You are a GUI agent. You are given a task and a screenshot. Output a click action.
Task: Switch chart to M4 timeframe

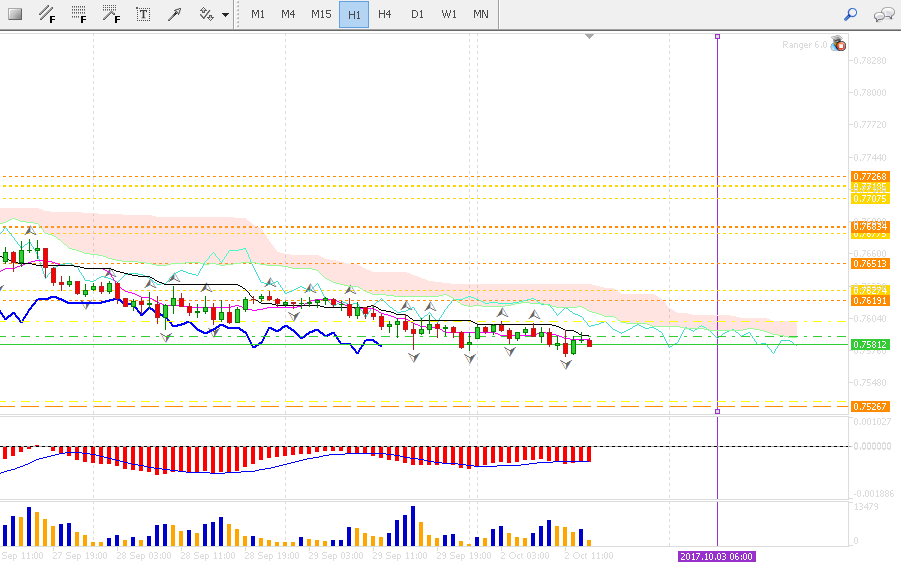(288, 14)
